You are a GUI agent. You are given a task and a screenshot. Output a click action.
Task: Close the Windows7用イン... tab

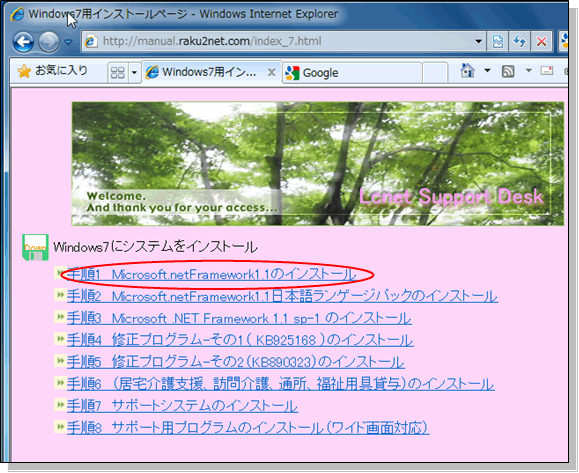pyautogui.click(x=271, y=72)
